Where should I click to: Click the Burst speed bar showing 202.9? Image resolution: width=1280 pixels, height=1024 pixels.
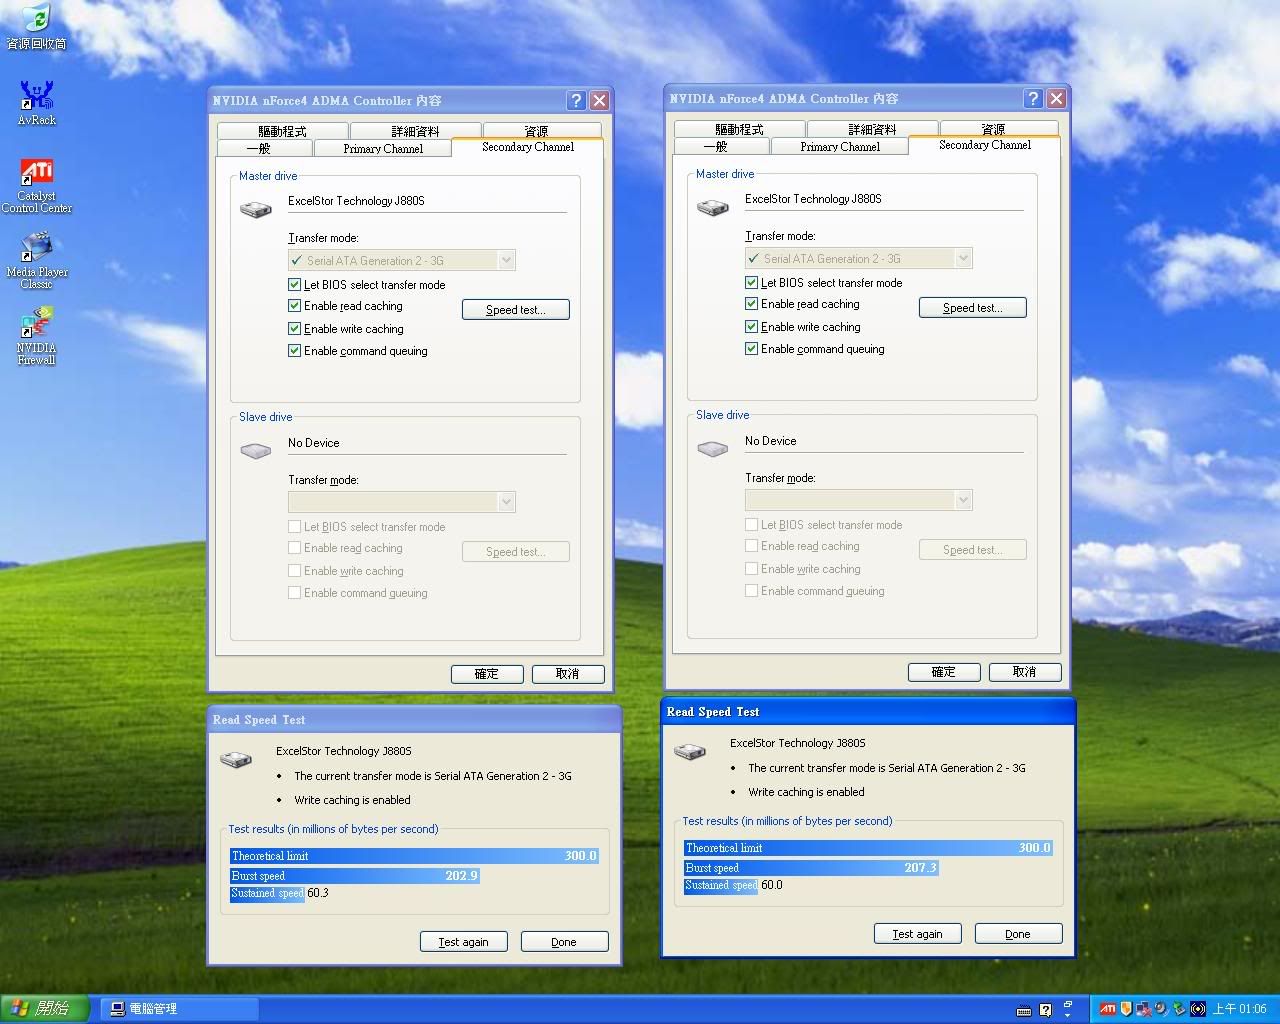[355, 876]
